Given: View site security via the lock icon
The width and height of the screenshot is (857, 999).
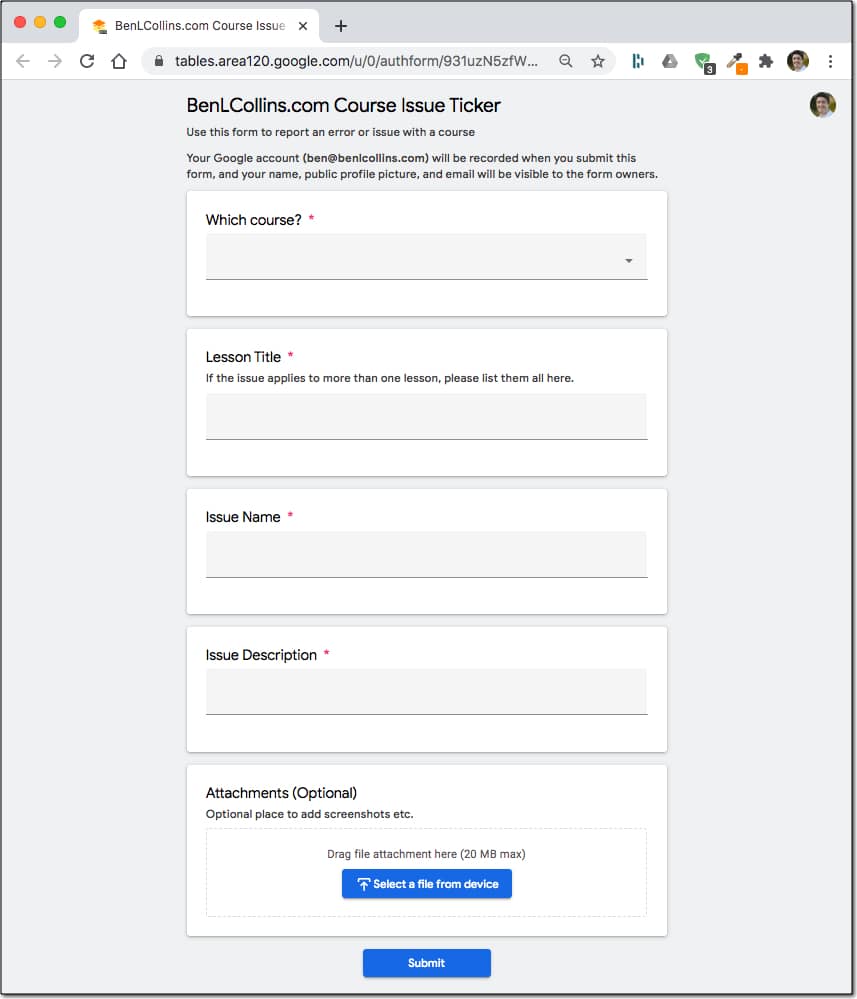Looking at the screenshot, I should (159, 61).
